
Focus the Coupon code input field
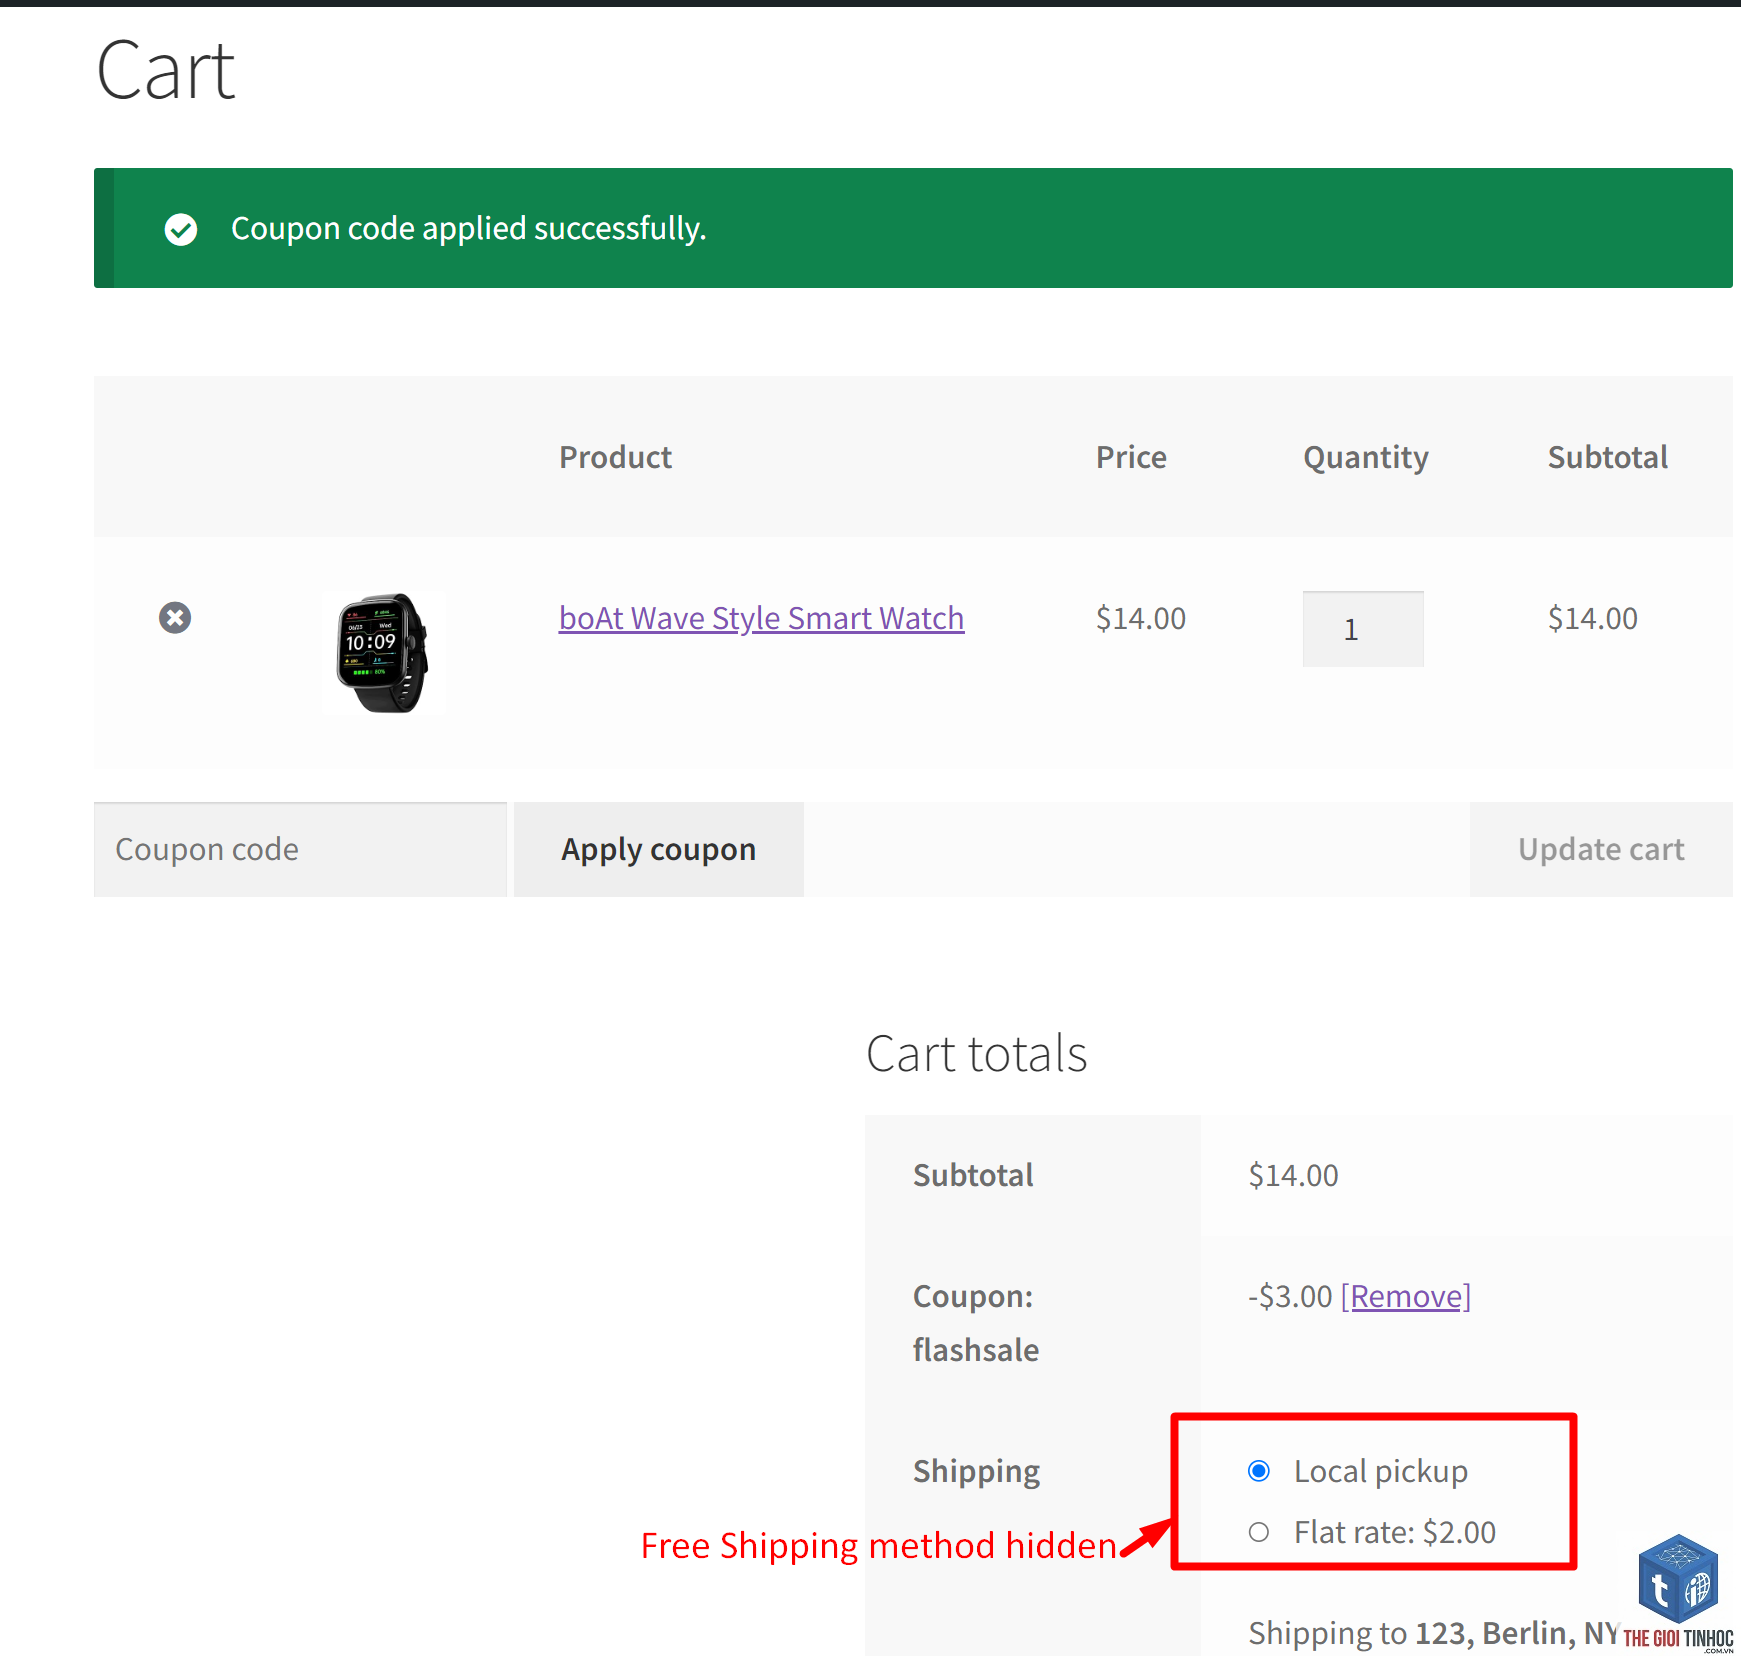300,849
